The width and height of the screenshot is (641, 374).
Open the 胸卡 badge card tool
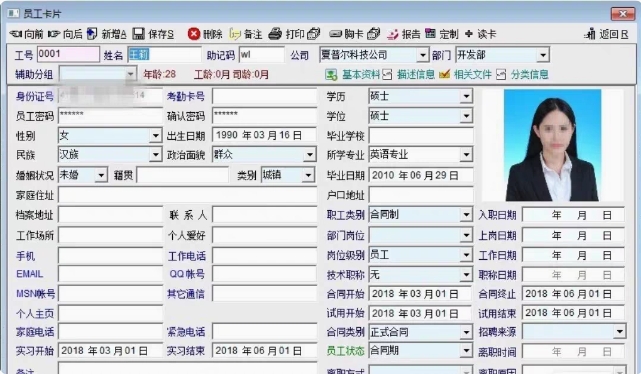tap(336, 34)
